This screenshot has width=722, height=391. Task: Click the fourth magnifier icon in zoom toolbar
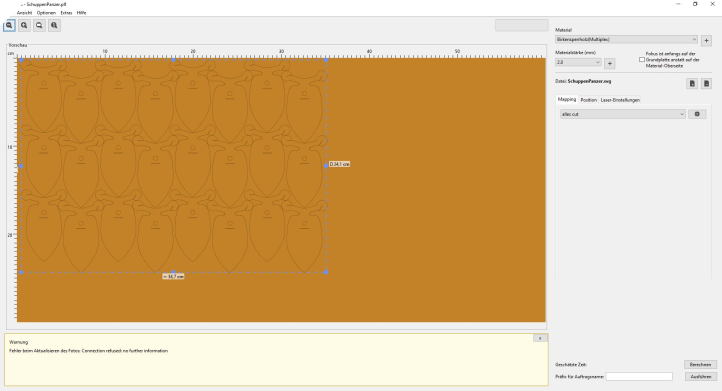point(54,26)
